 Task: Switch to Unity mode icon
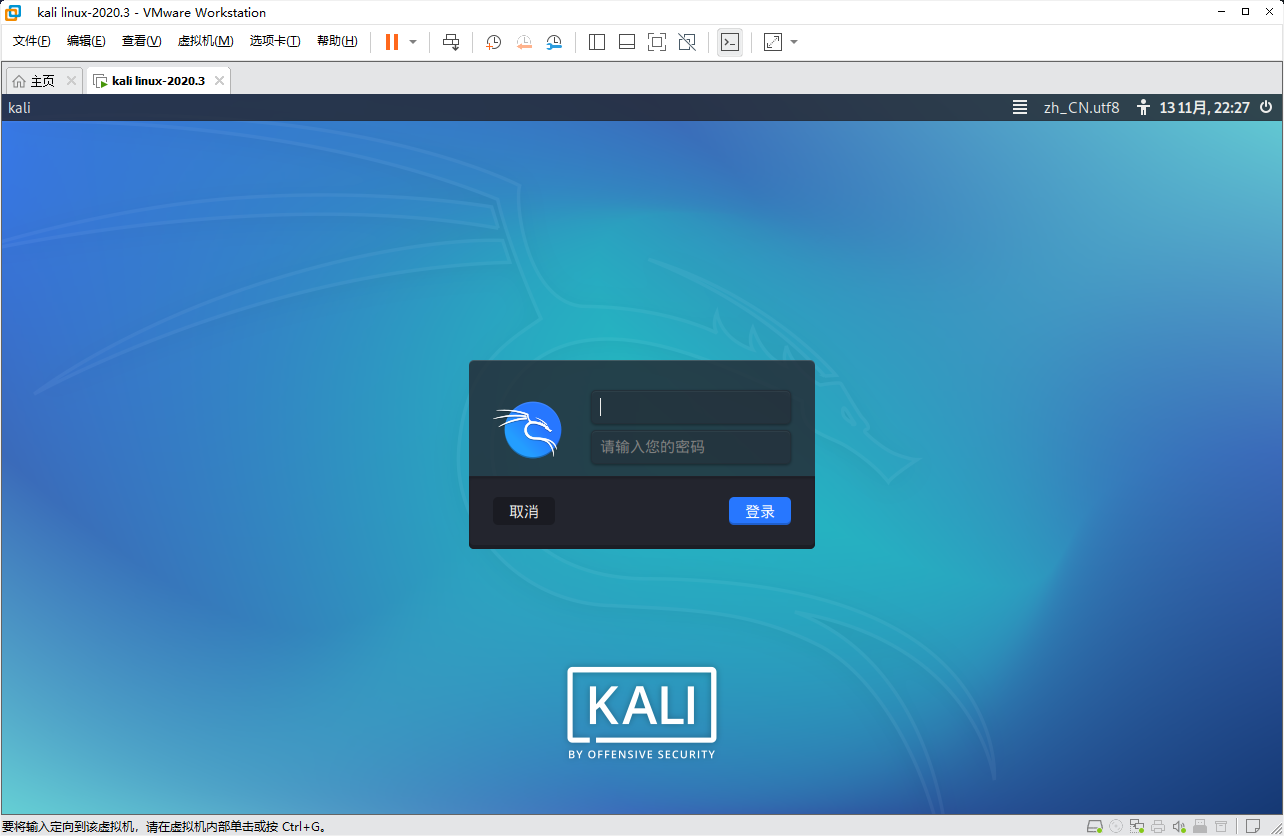pyautogui.click(x=687, y=42)
